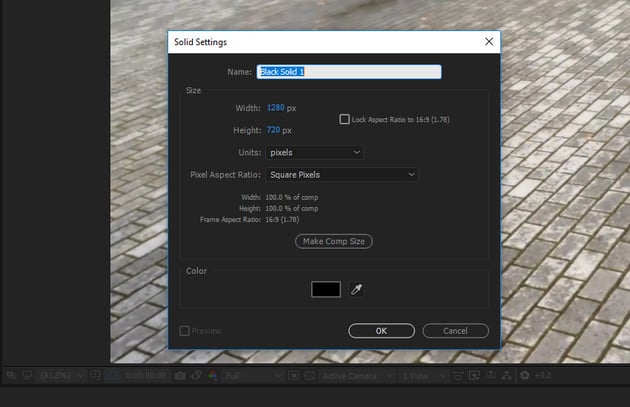Toggle Pixel Aspect Ratio Correction icon
The width and height of the screenshot is (630, 407).
[x=458, y=376]
